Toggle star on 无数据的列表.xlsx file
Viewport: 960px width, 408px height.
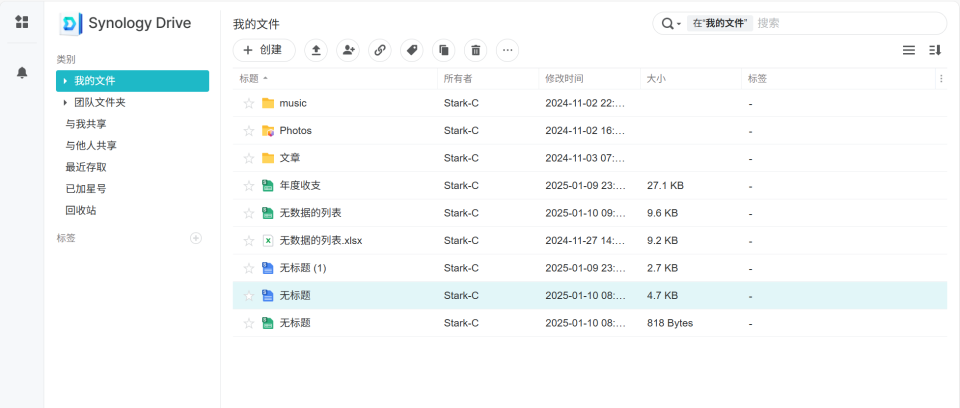[x=249, y=241]
